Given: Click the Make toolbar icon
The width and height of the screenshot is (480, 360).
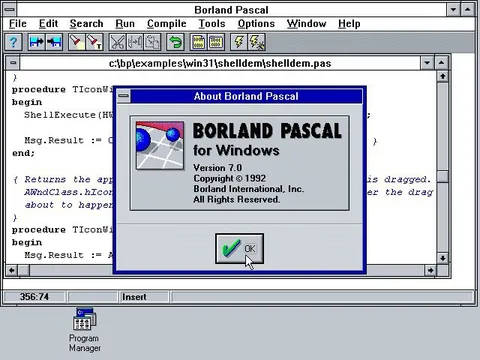Looking at the screenshot, I should 216,42.
